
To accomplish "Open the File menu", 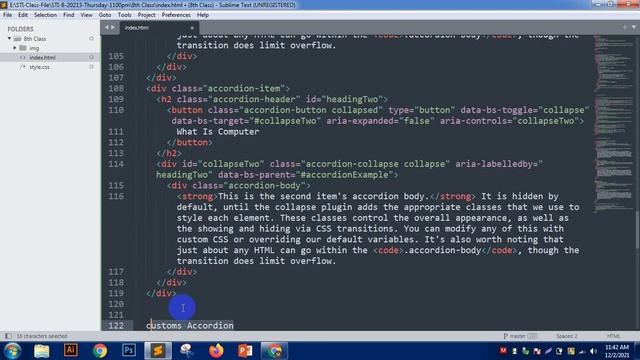I will point(7,15).
